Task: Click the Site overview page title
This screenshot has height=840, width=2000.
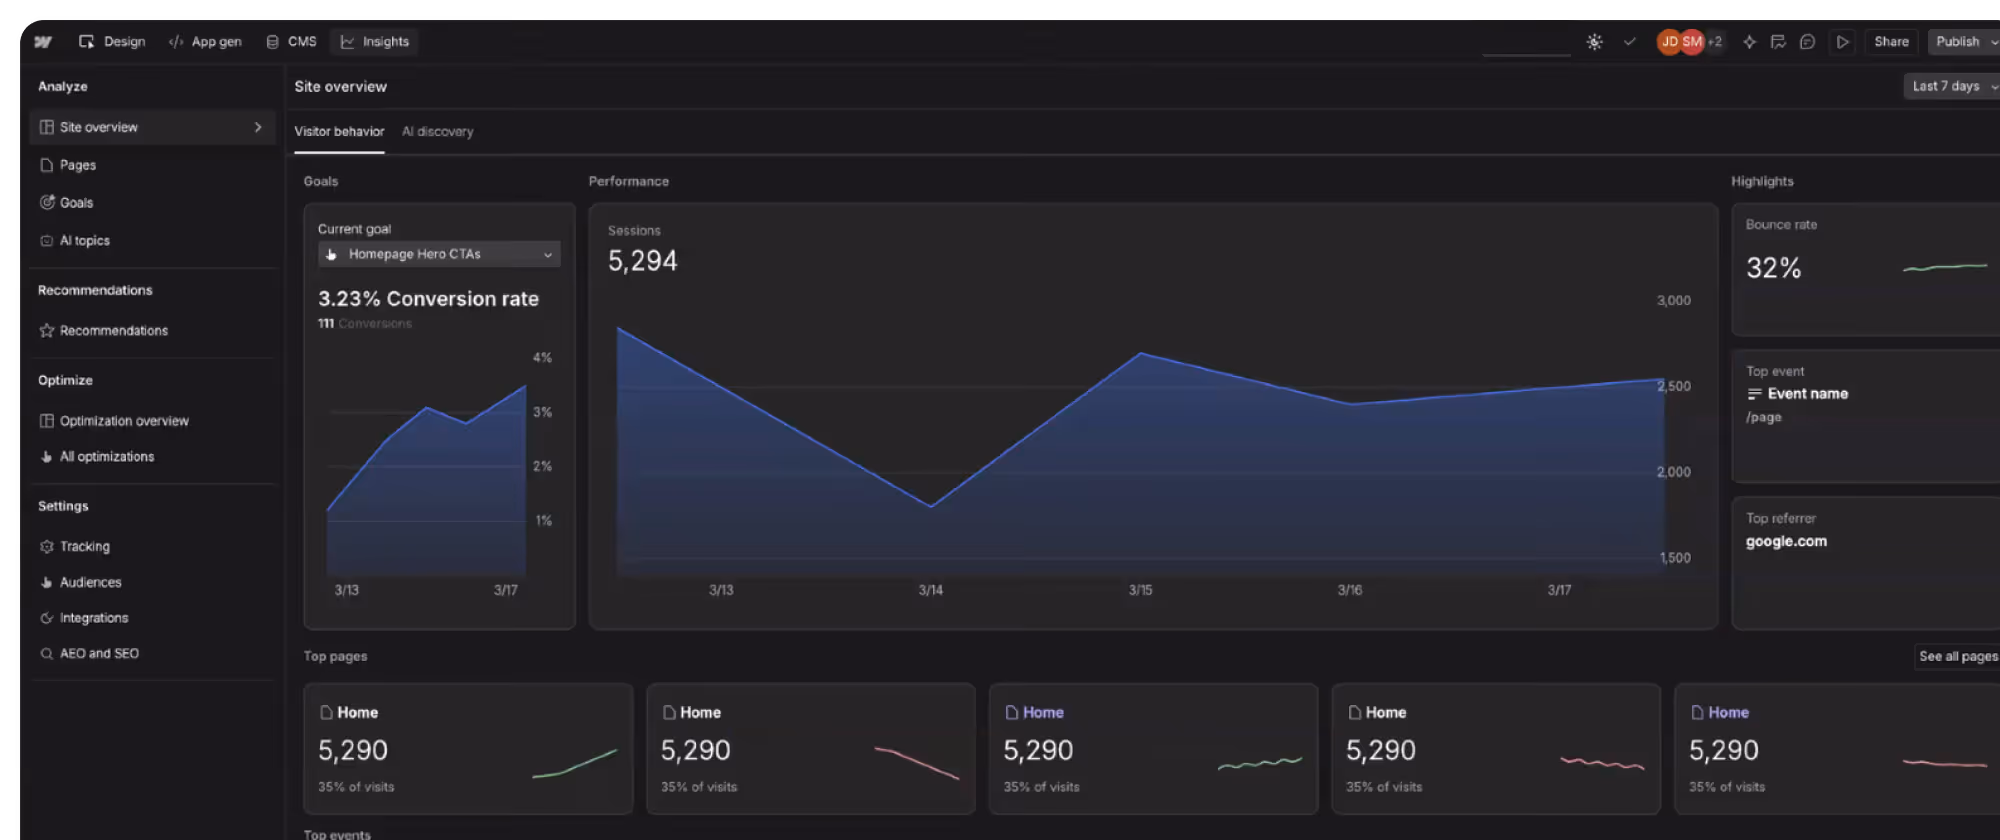Action: pyautogui.click(x=340, y=87)
